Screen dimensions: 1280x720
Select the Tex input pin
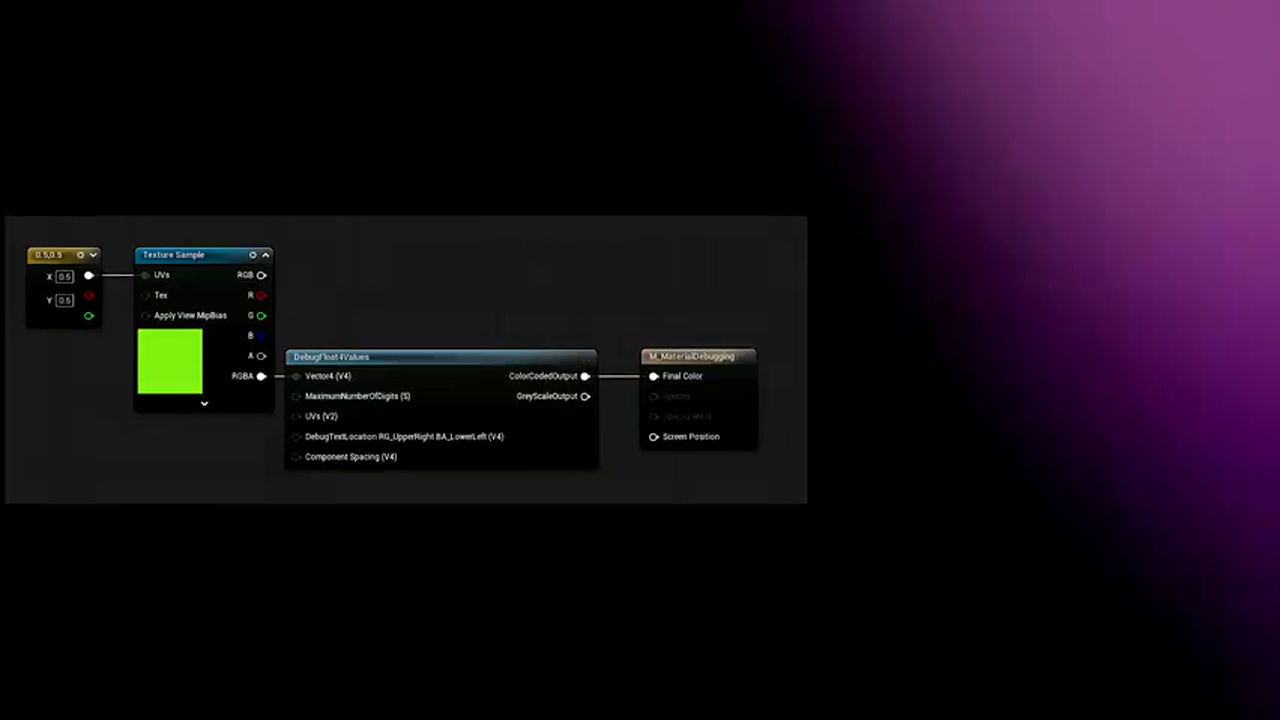pos(146,295)
